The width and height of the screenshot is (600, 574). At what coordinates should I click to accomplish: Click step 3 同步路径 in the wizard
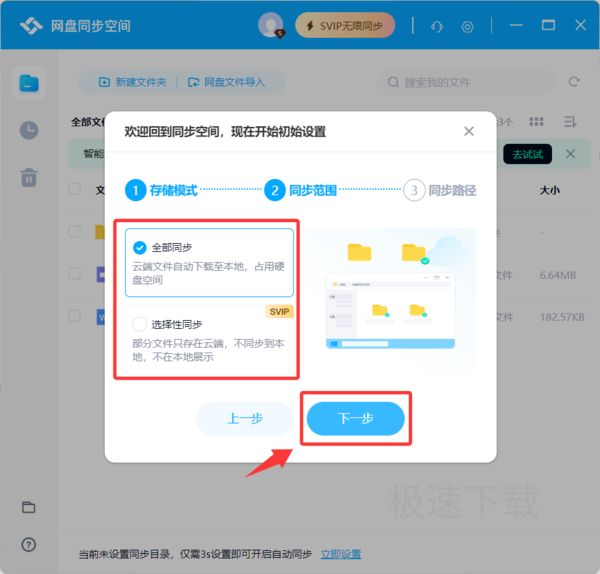tap(440, 190)
